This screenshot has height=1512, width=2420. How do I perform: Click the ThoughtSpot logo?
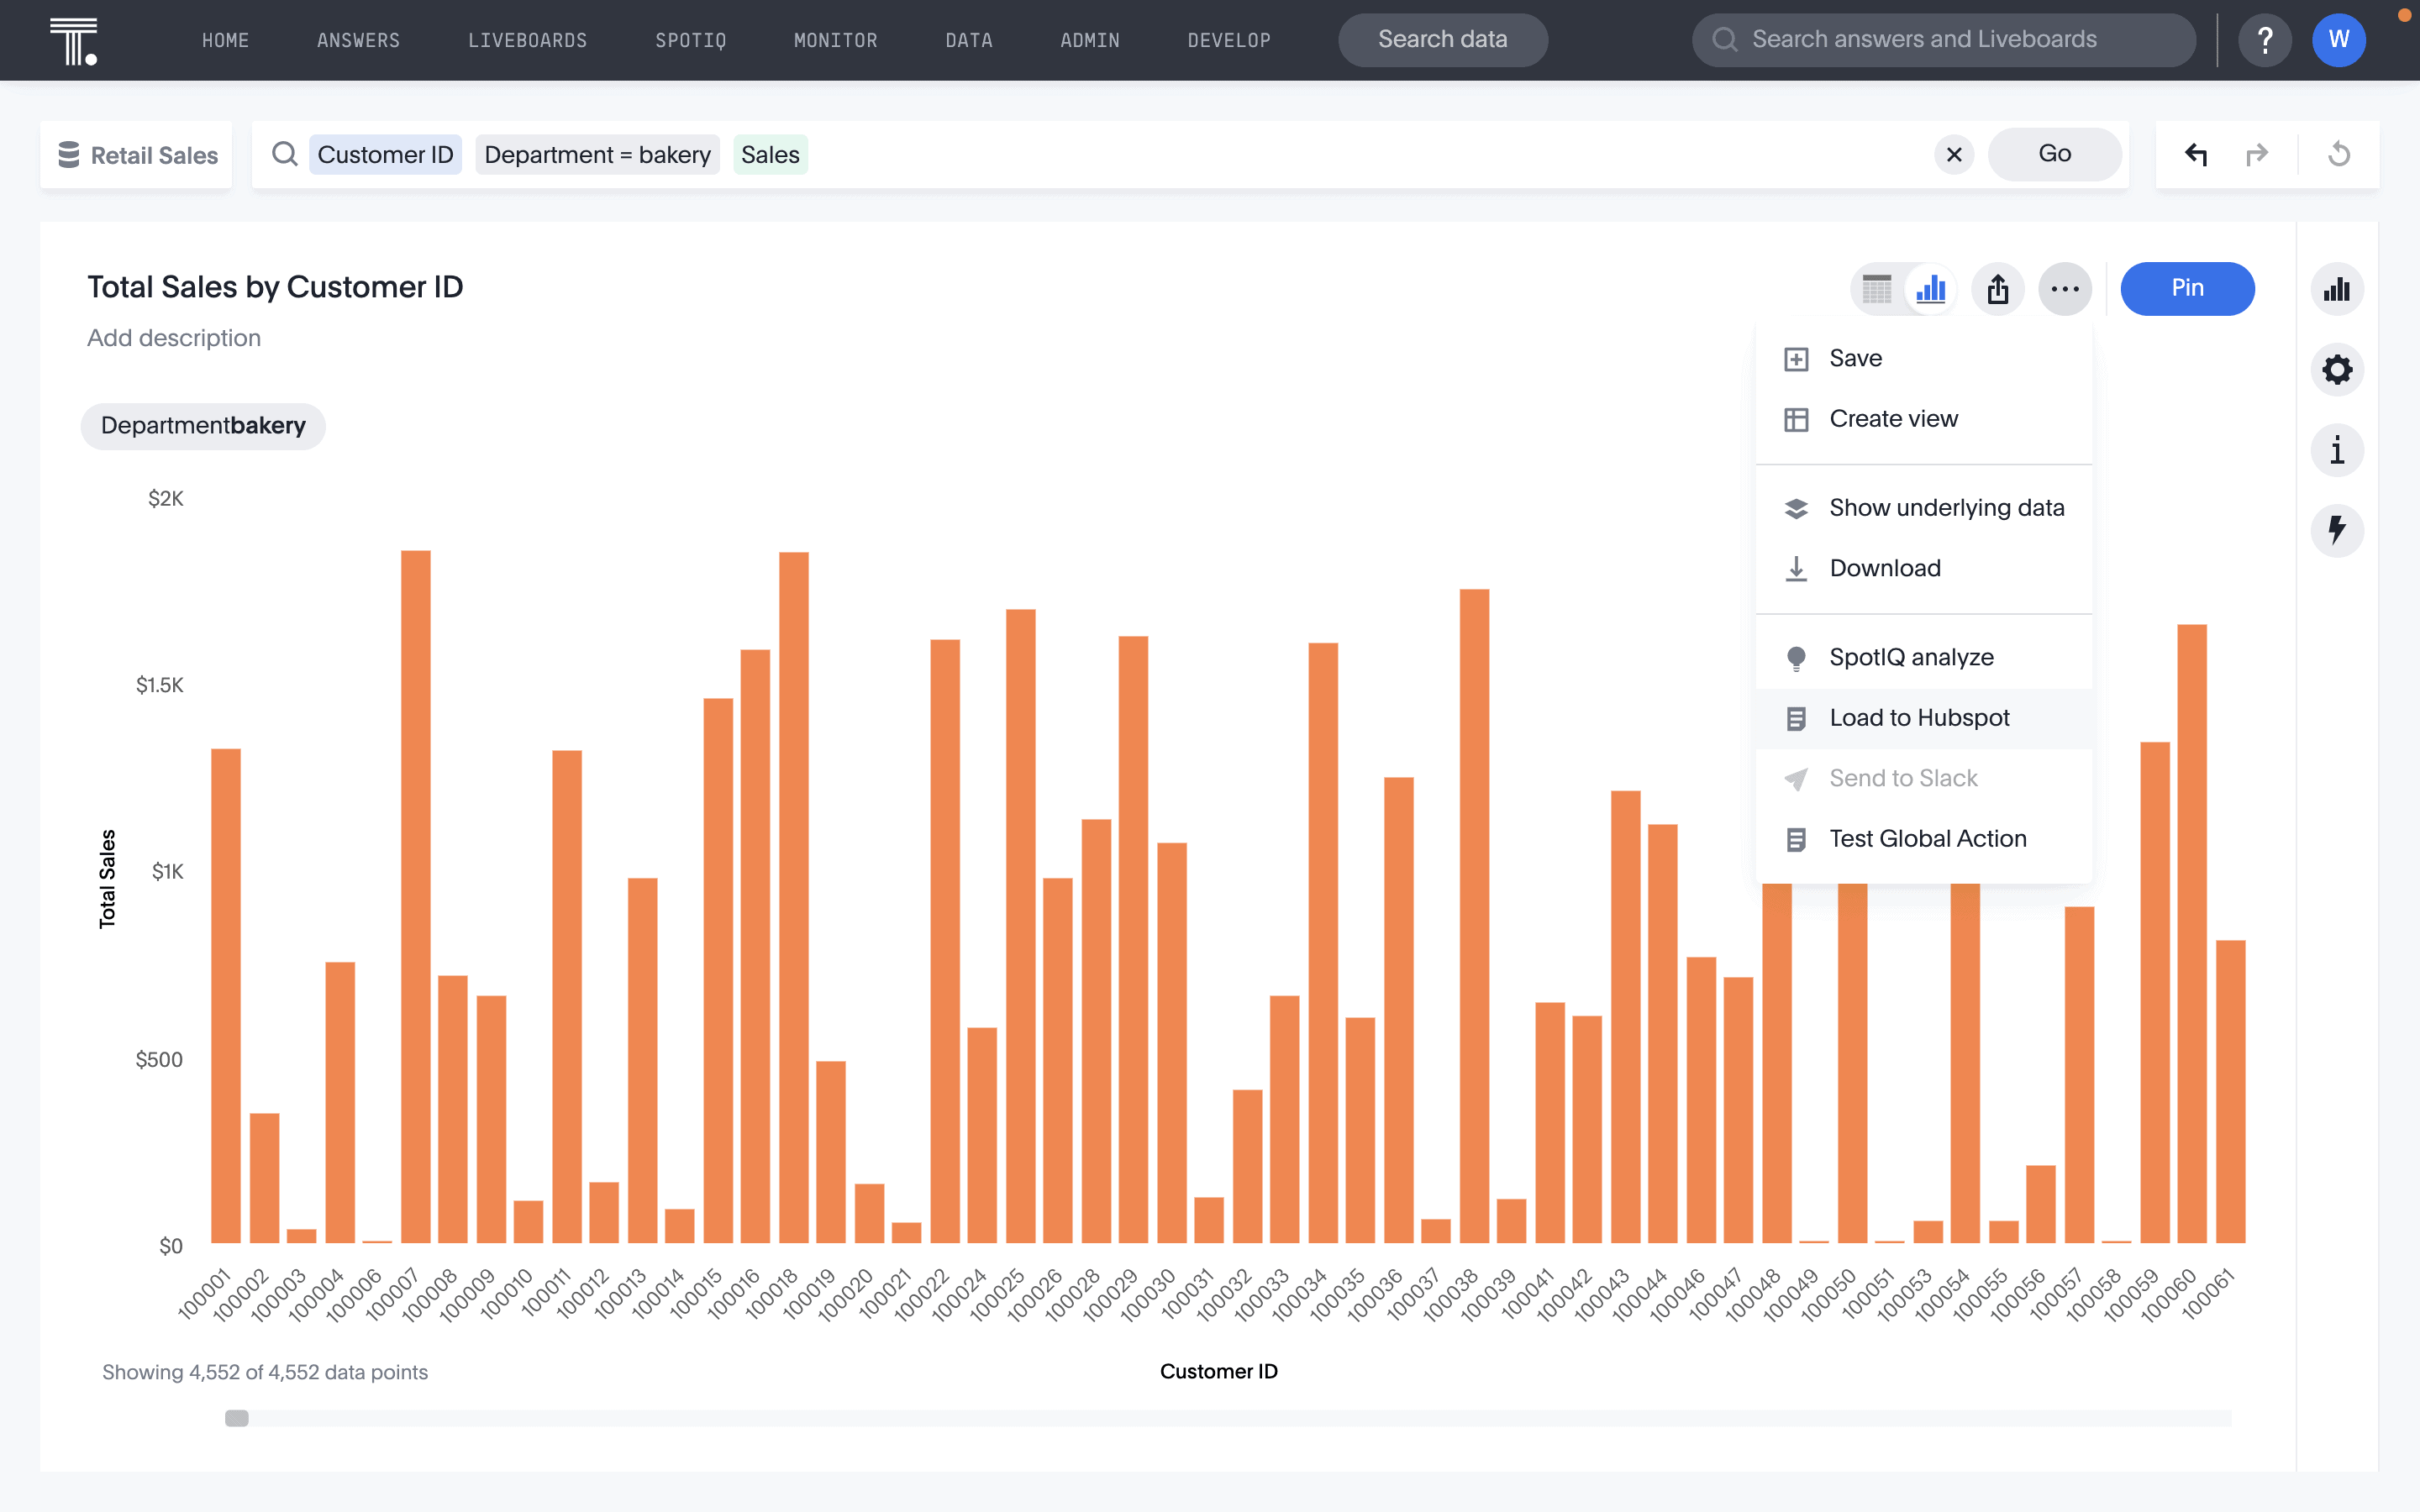coord(74,40)
